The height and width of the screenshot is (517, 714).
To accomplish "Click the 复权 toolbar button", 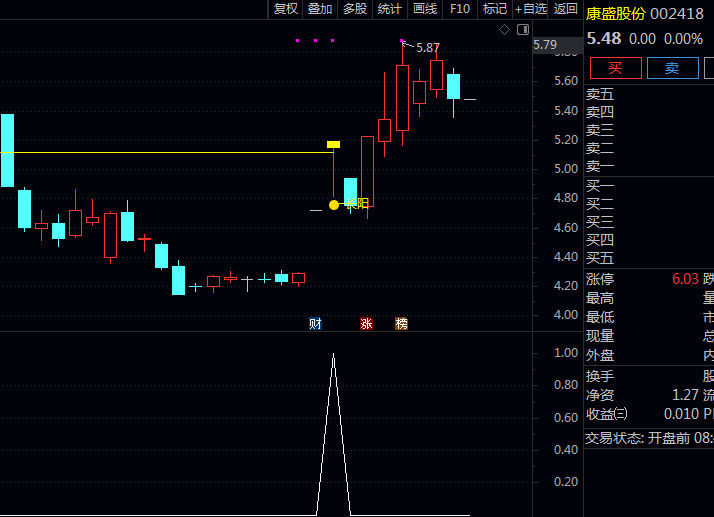I will coord(286,9).
